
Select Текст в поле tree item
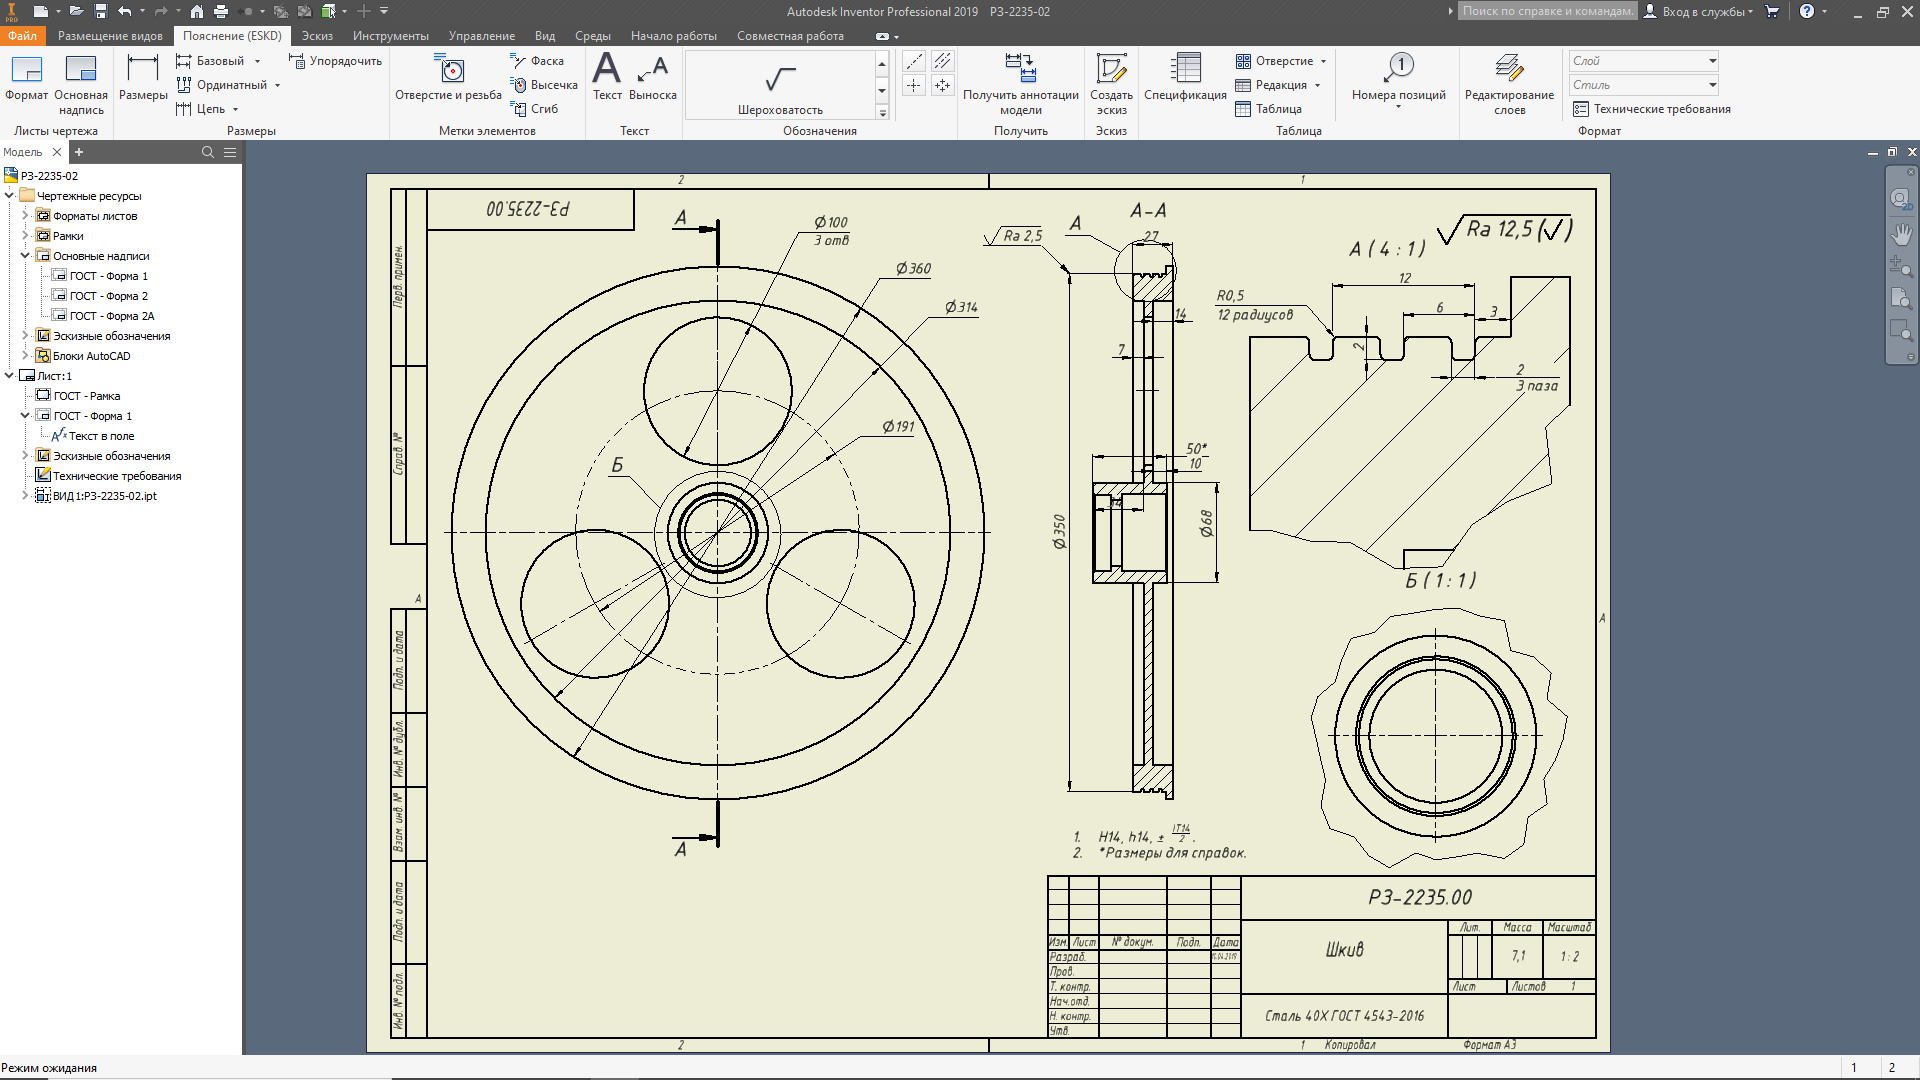tap(100, 436)
